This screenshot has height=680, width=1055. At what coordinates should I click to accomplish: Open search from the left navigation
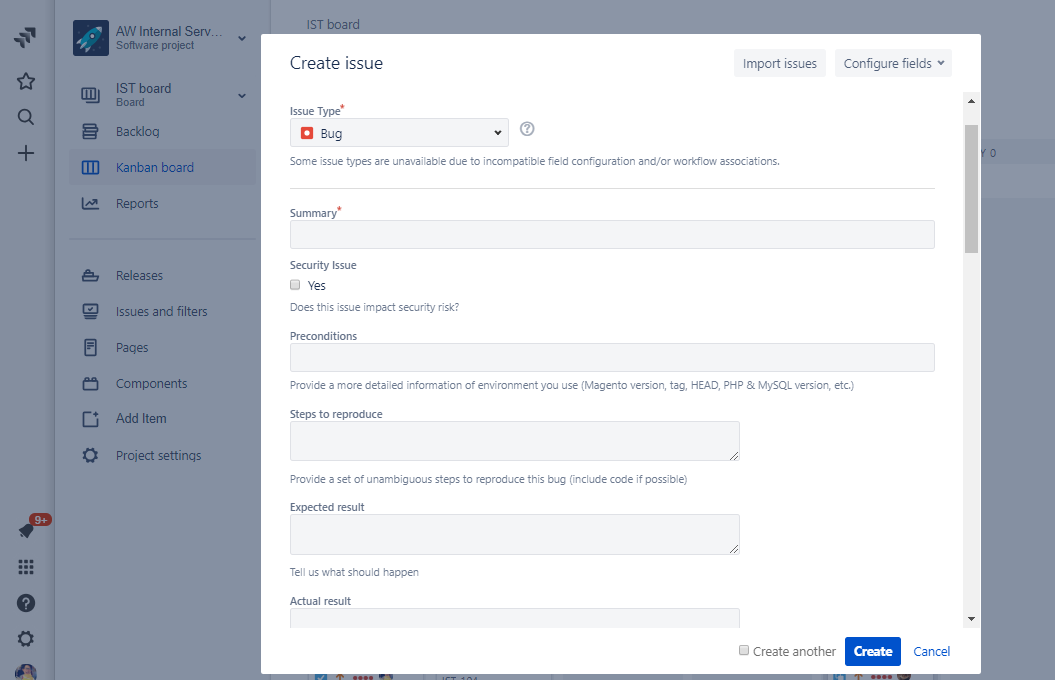25,117
